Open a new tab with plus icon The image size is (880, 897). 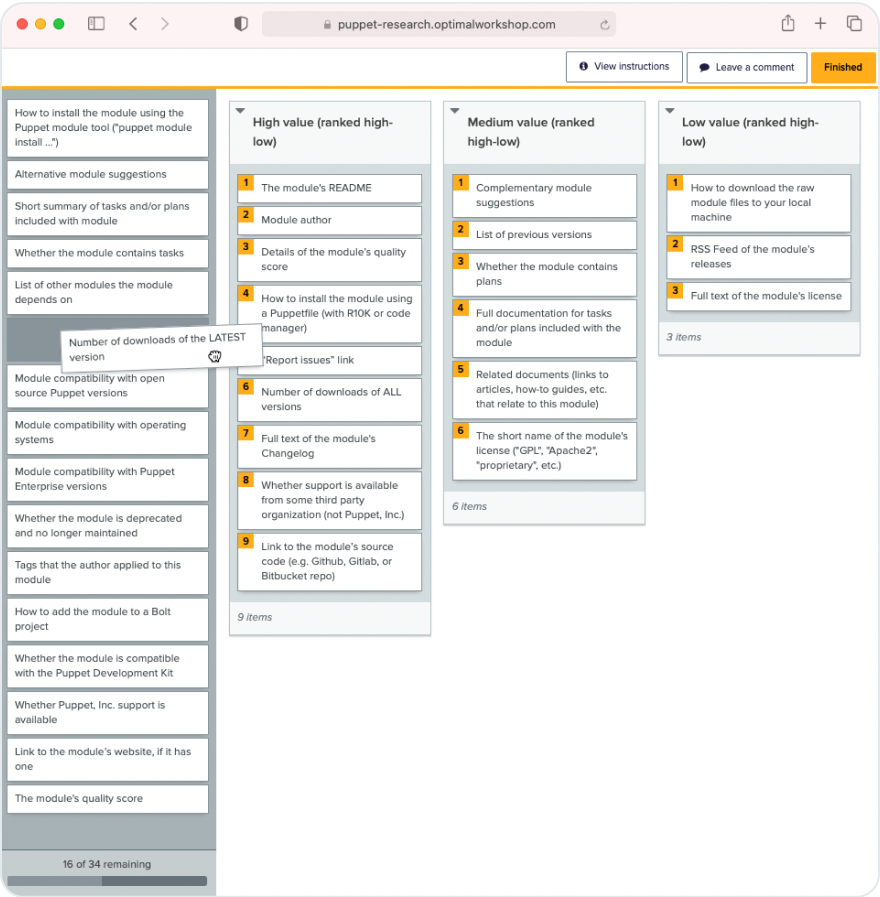pyautogui.click(x=820, y=24)
